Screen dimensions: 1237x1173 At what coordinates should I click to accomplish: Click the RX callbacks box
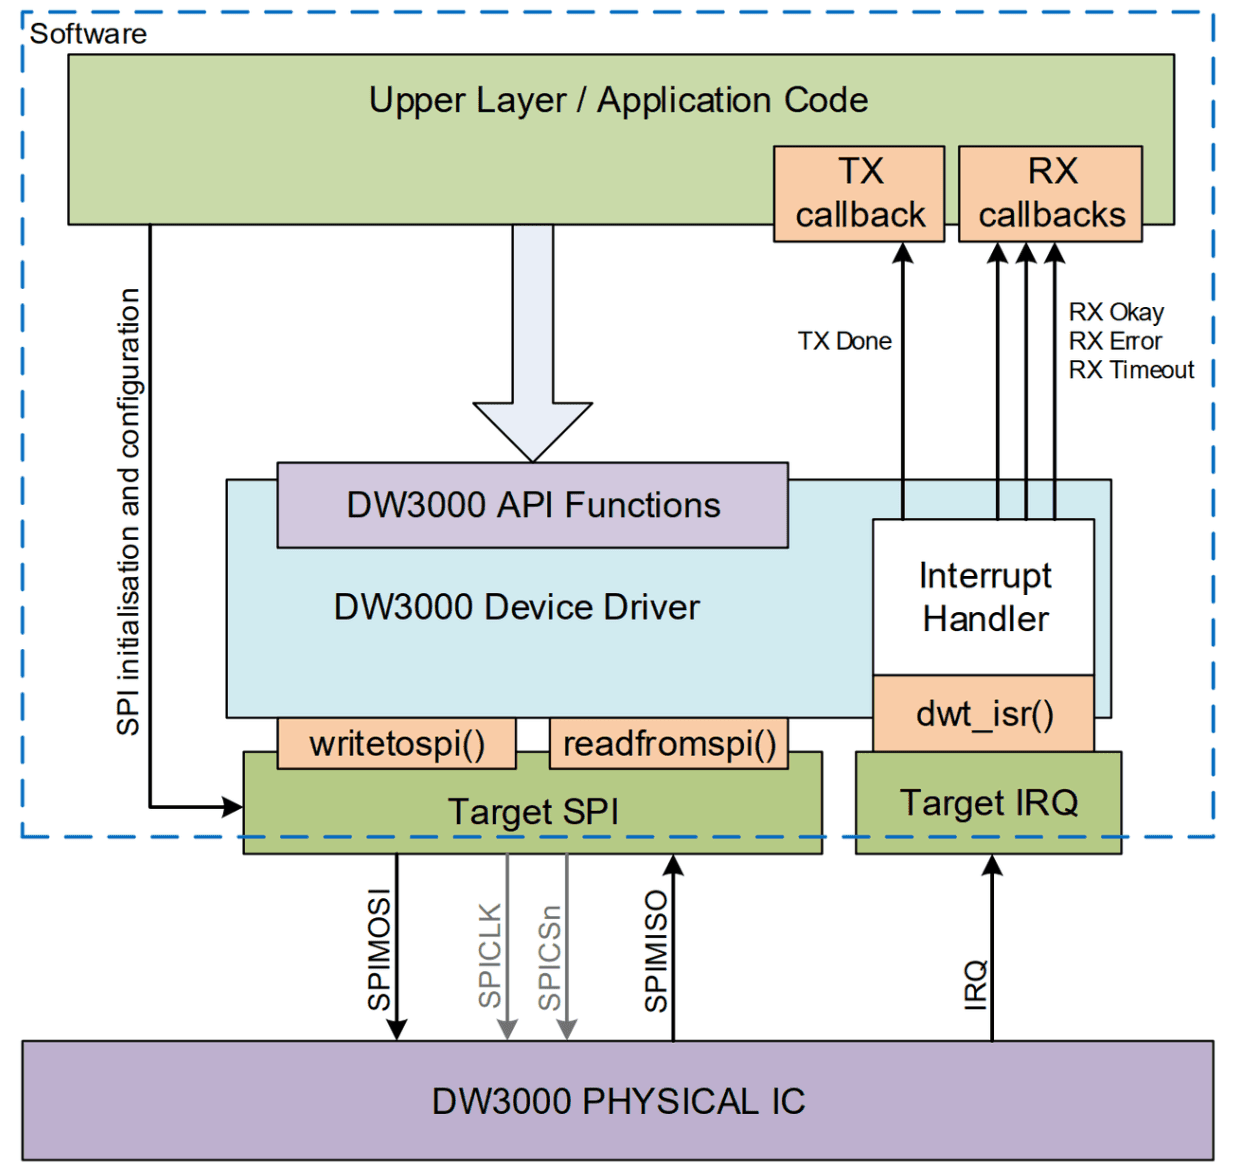1050,194
